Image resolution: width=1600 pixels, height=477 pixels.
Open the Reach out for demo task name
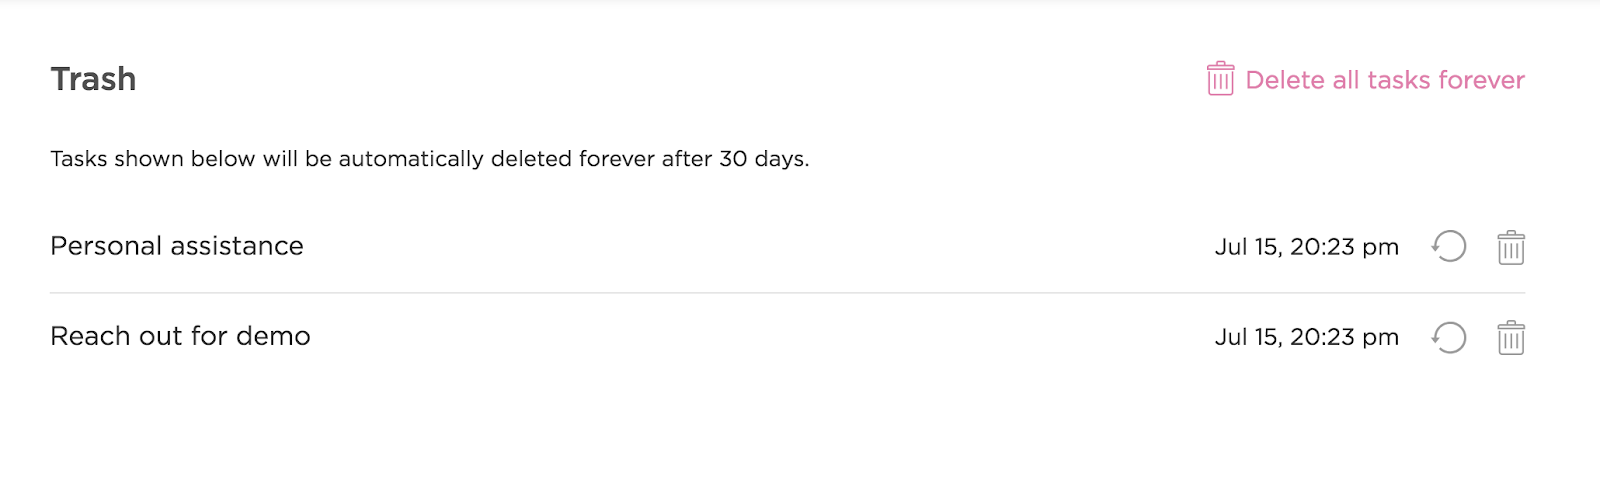pos(180,336)
